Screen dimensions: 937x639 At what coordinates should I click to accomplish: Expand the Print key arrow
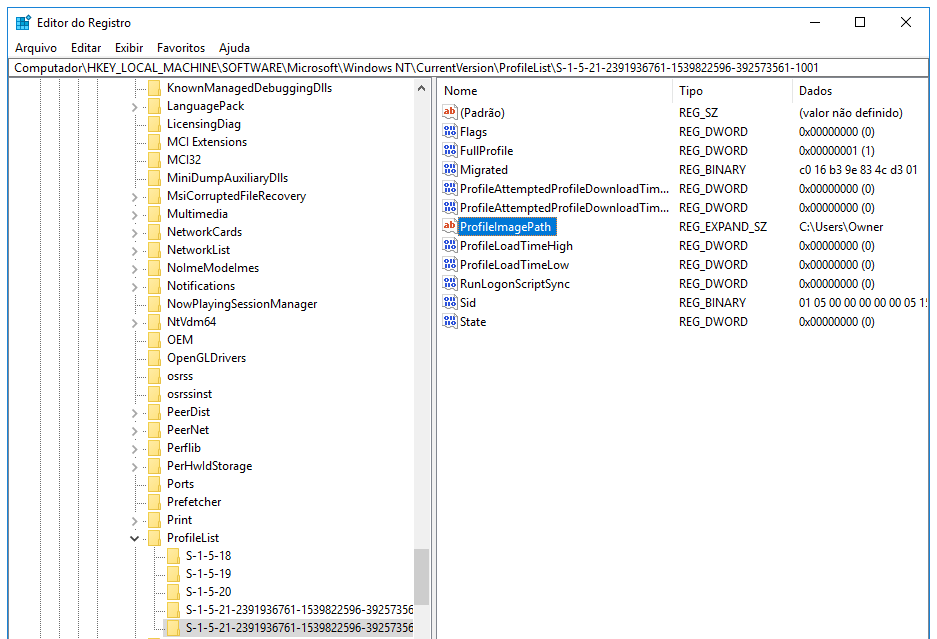pyautogui.click(x=135, y=520)
